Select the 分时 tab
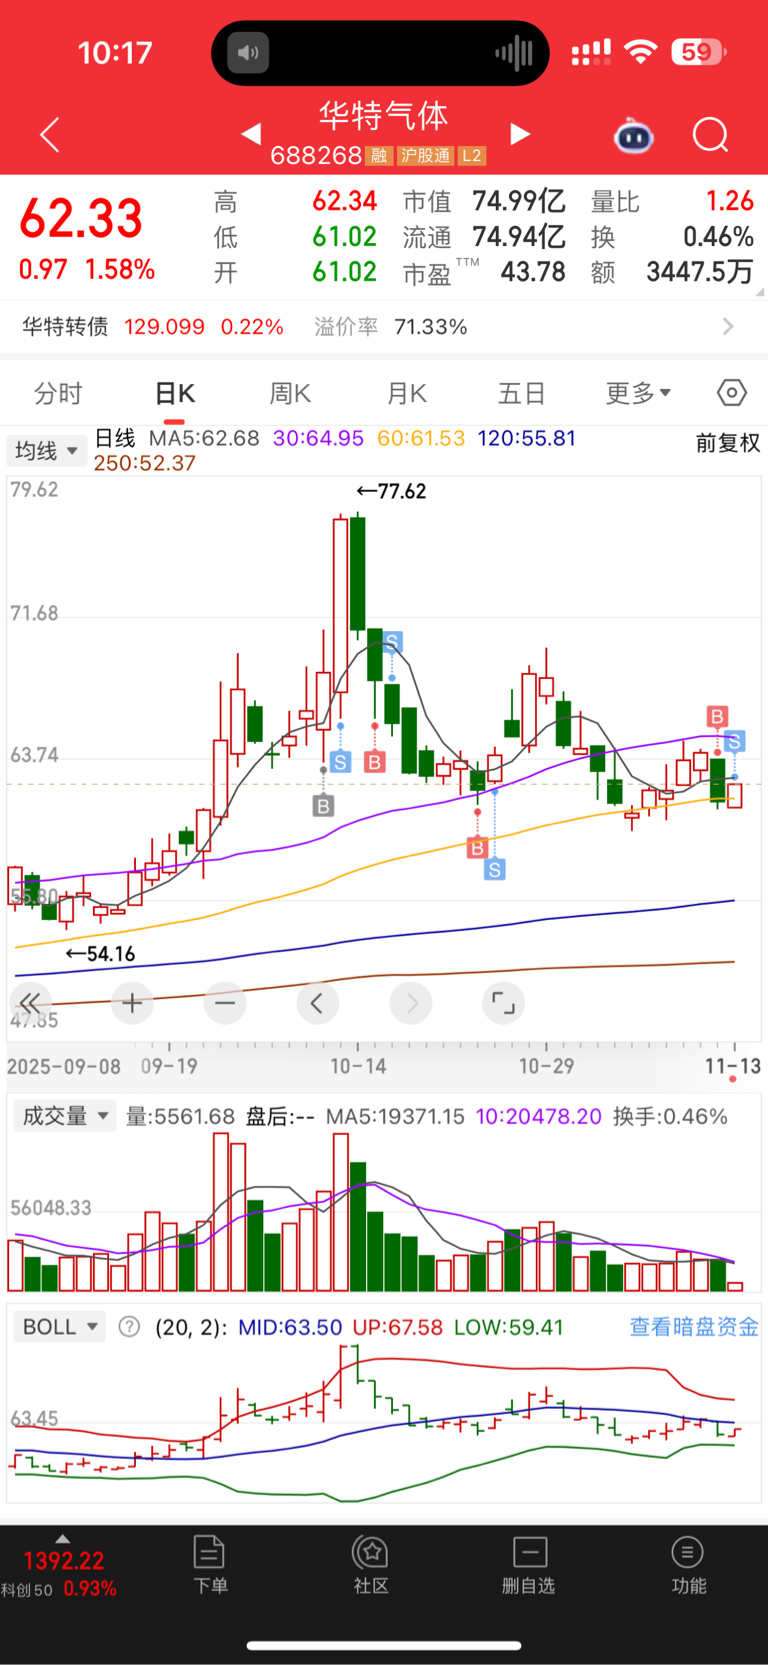The width and height of the screenshot is (768, 1665). pos(58,394)
